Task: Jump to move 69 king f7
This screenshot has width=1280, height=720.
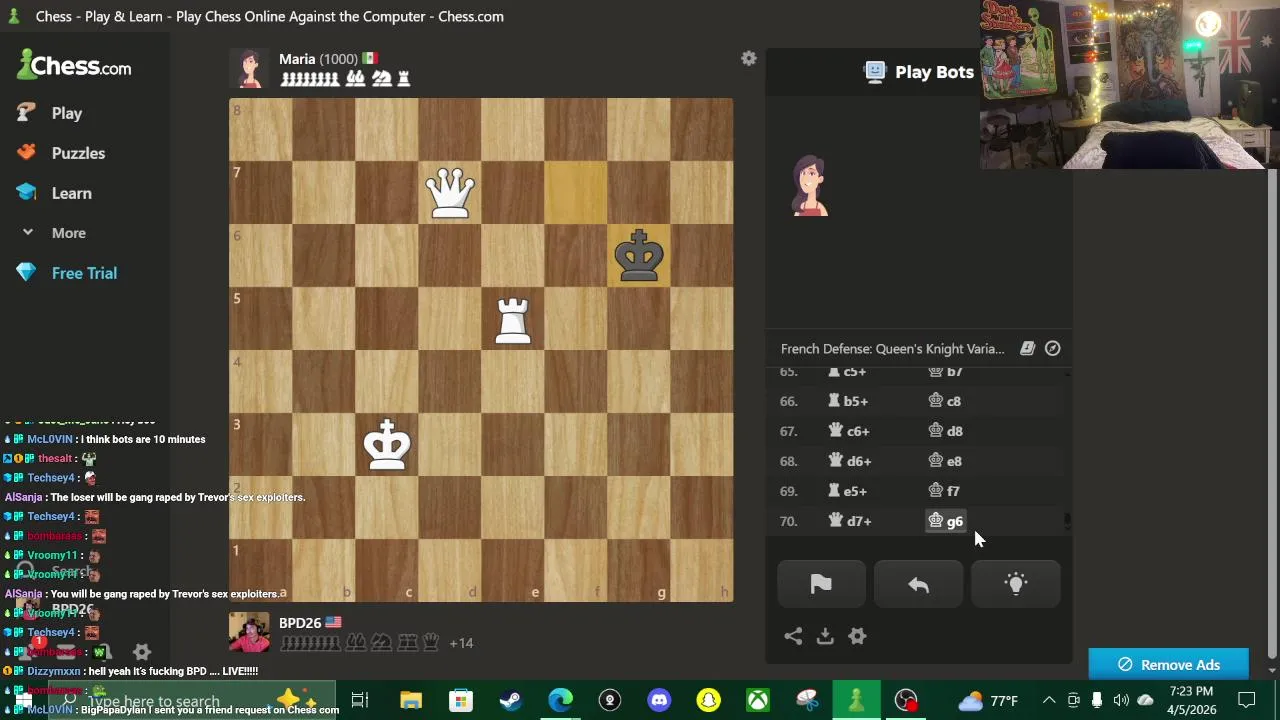Action: (944, 491)
